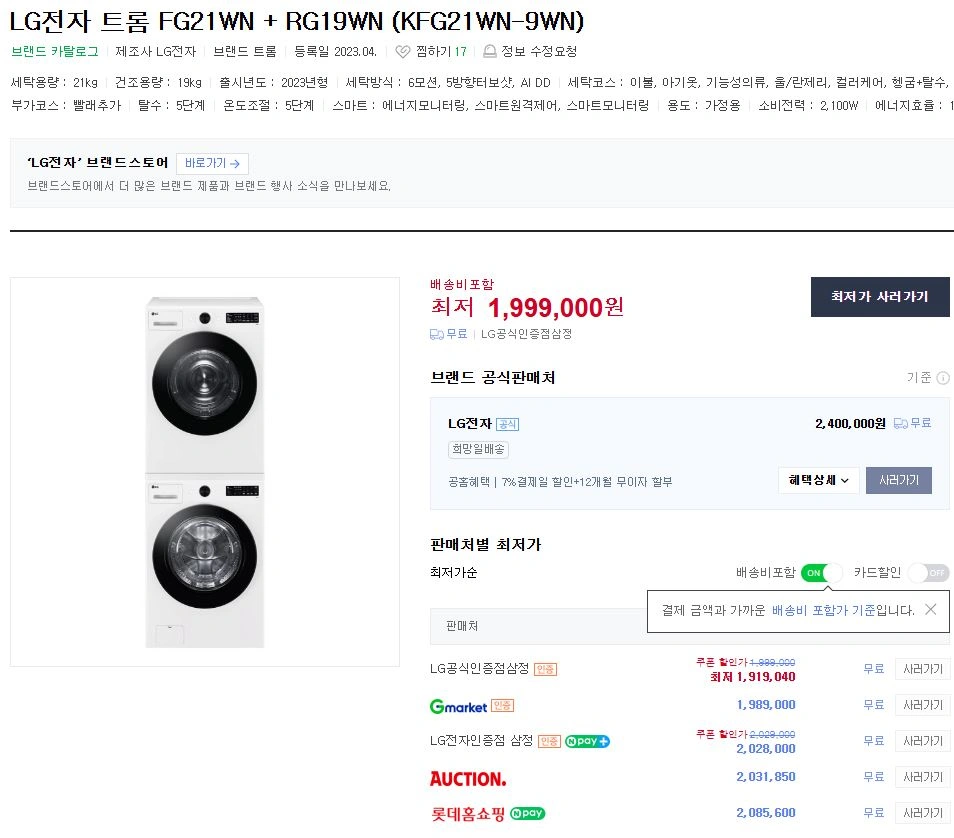Click the 1,989,000 Gmarket price
Viewport: 954px width, 838px height.
(x=765, y=706)
